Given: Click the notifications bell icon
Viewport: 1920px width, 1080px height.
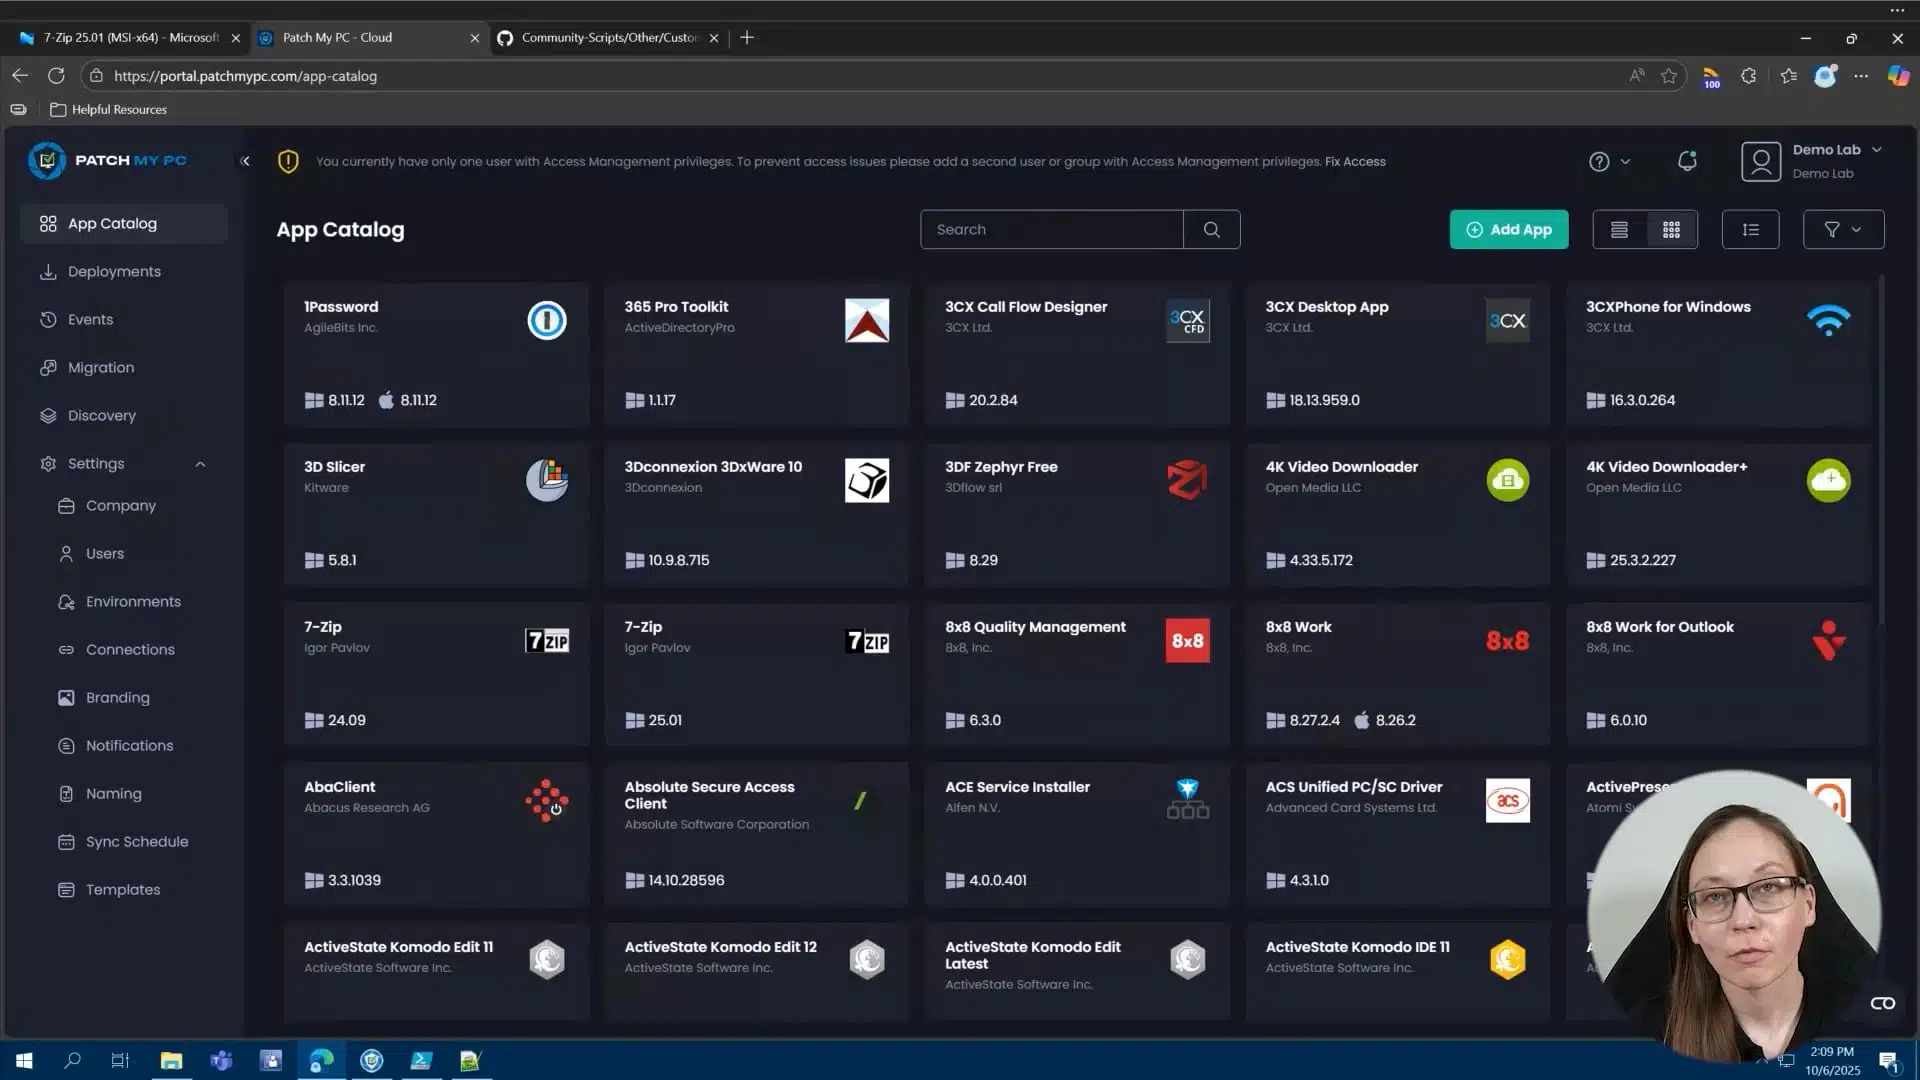Looking at the screenshot, I should click(x=1687, y=161).
